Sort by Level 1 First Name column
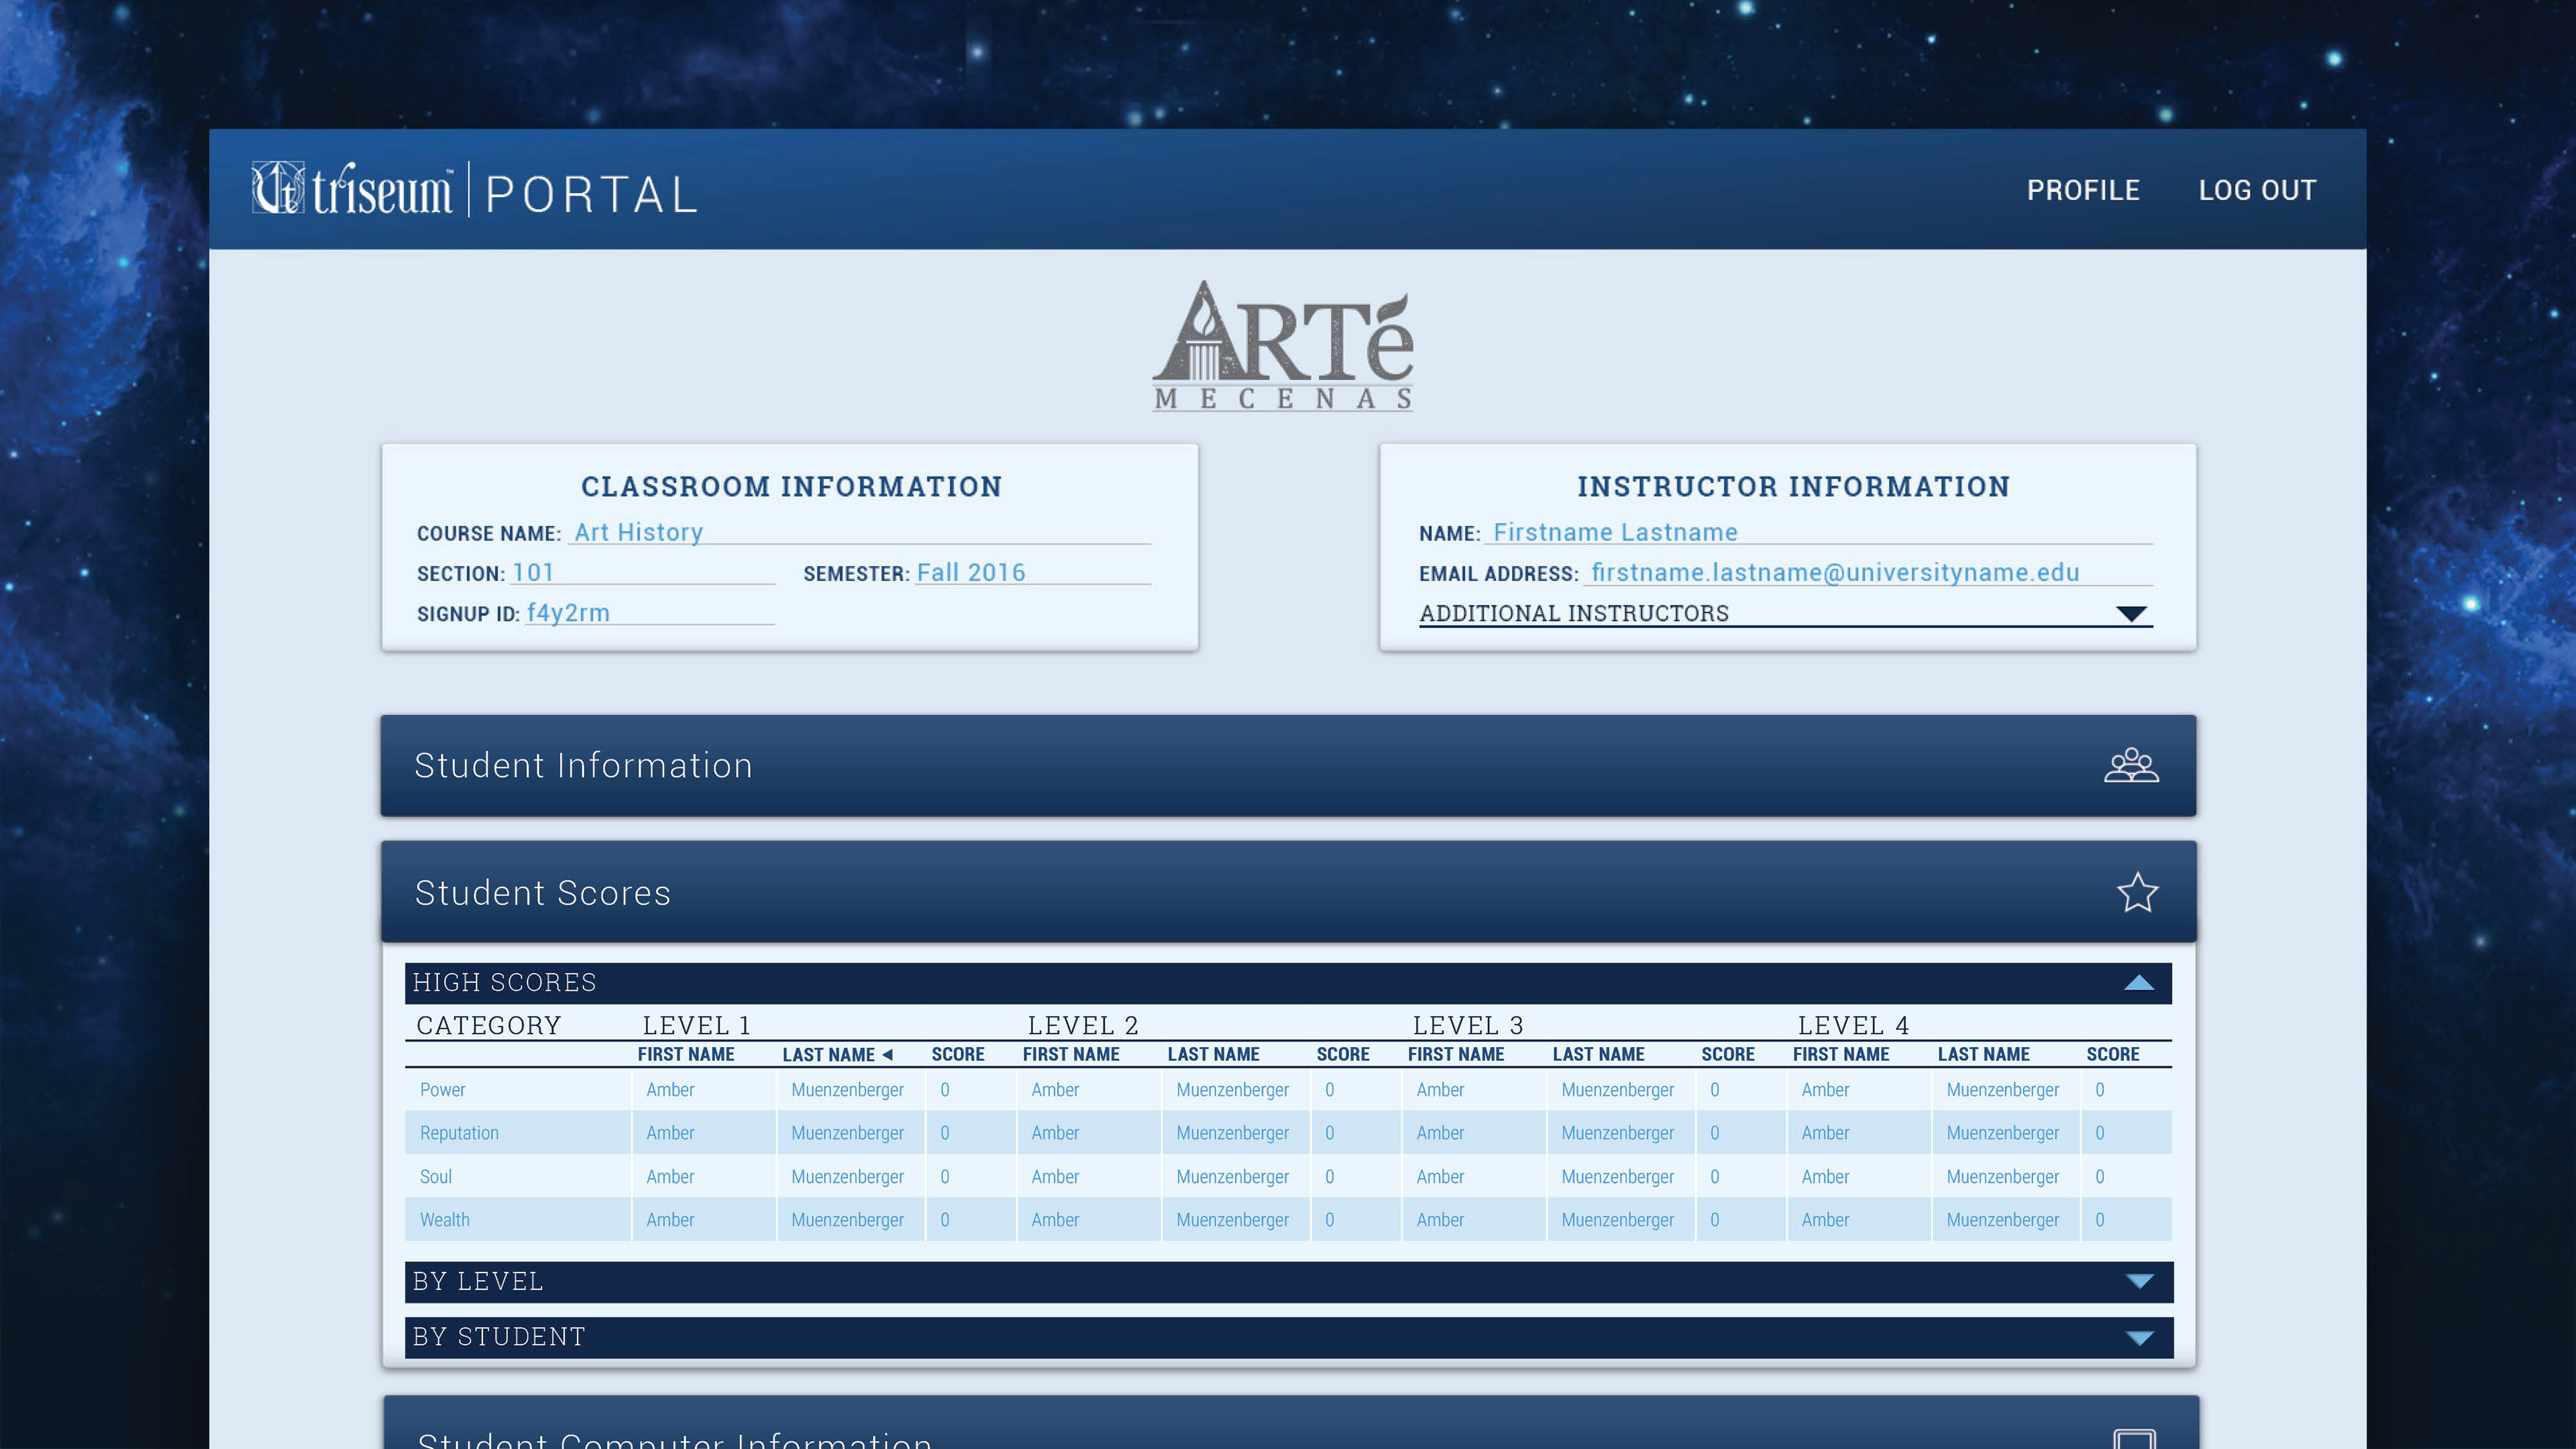Screen dimensions: 2576x1449 pyautogui.click(x=686, y=1054)
